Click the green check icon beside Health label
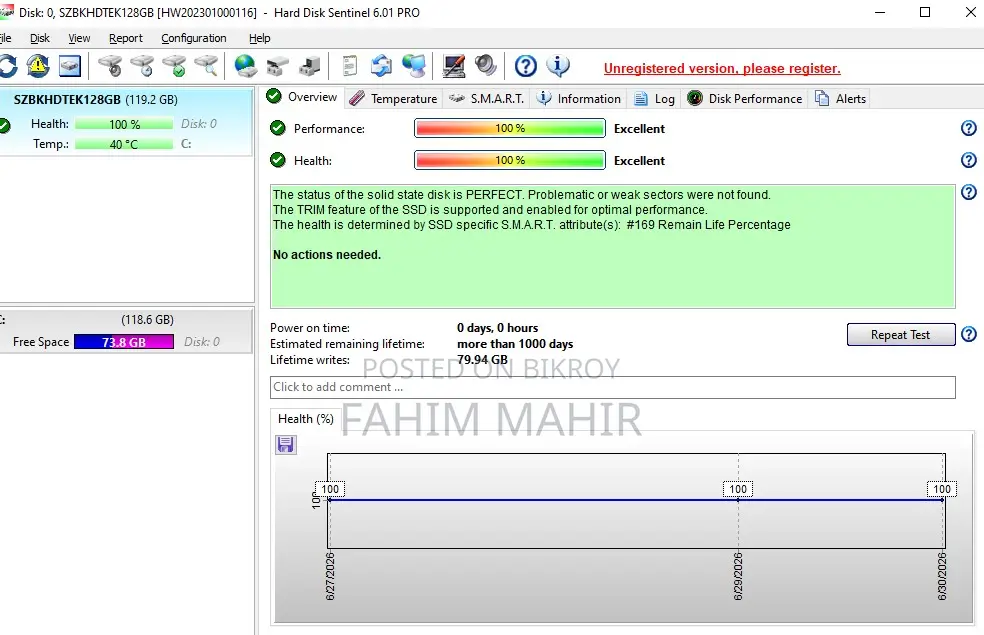This screenshot has width=984, height=635. click(x=277, y=160)
